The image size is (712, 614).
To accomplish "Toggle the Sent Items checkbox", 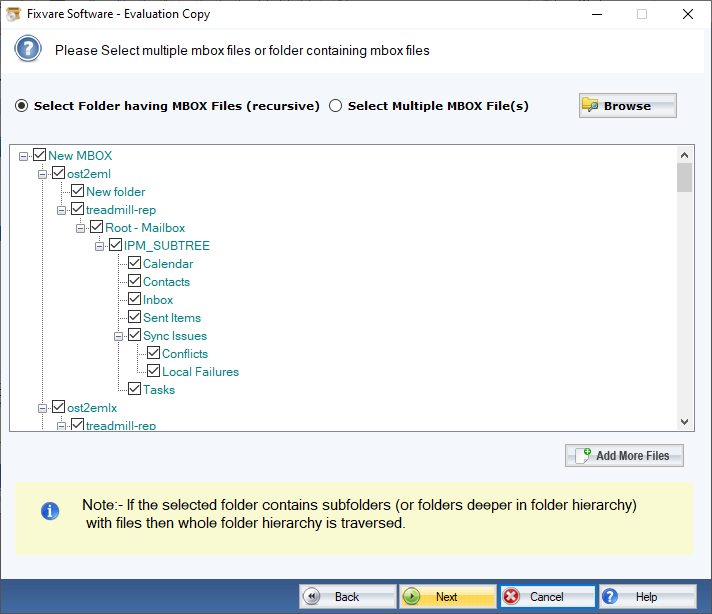I will [x=135, y=318].
